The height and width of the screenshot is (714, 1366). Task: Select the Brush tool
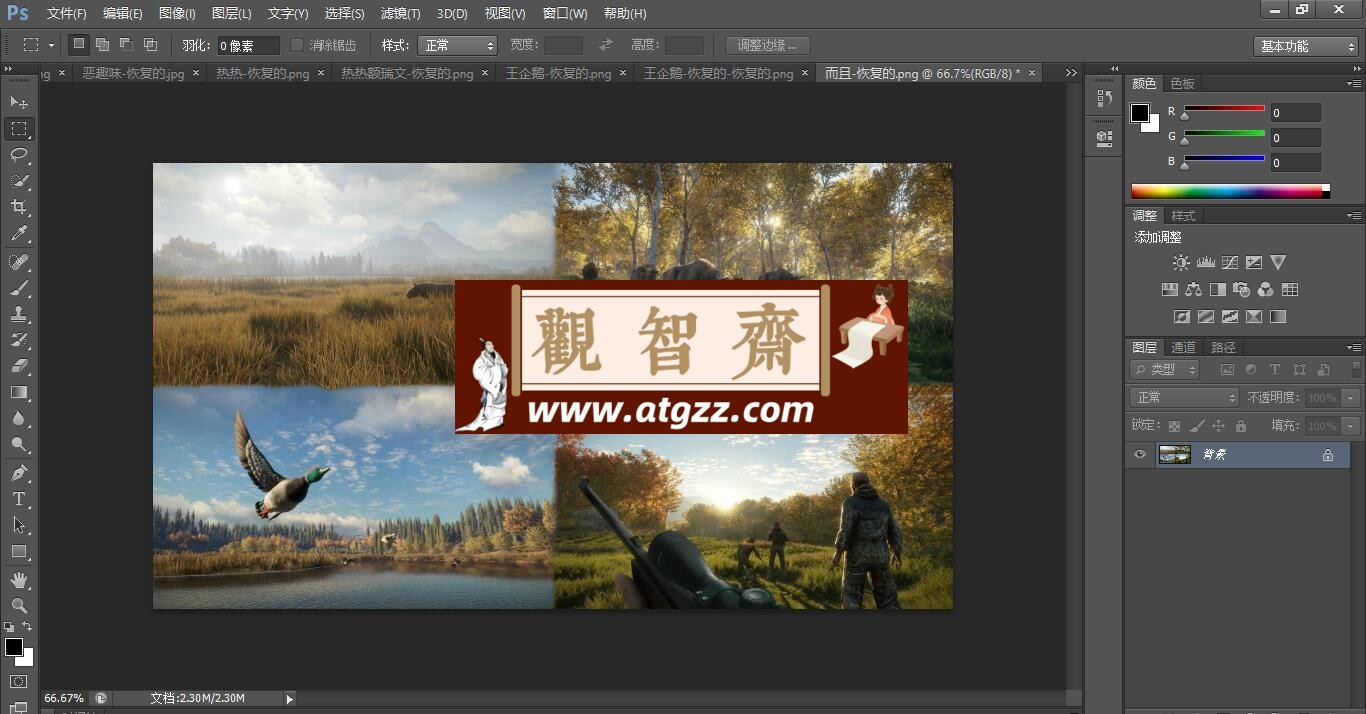pyautogui.click(x=19, y=288)
